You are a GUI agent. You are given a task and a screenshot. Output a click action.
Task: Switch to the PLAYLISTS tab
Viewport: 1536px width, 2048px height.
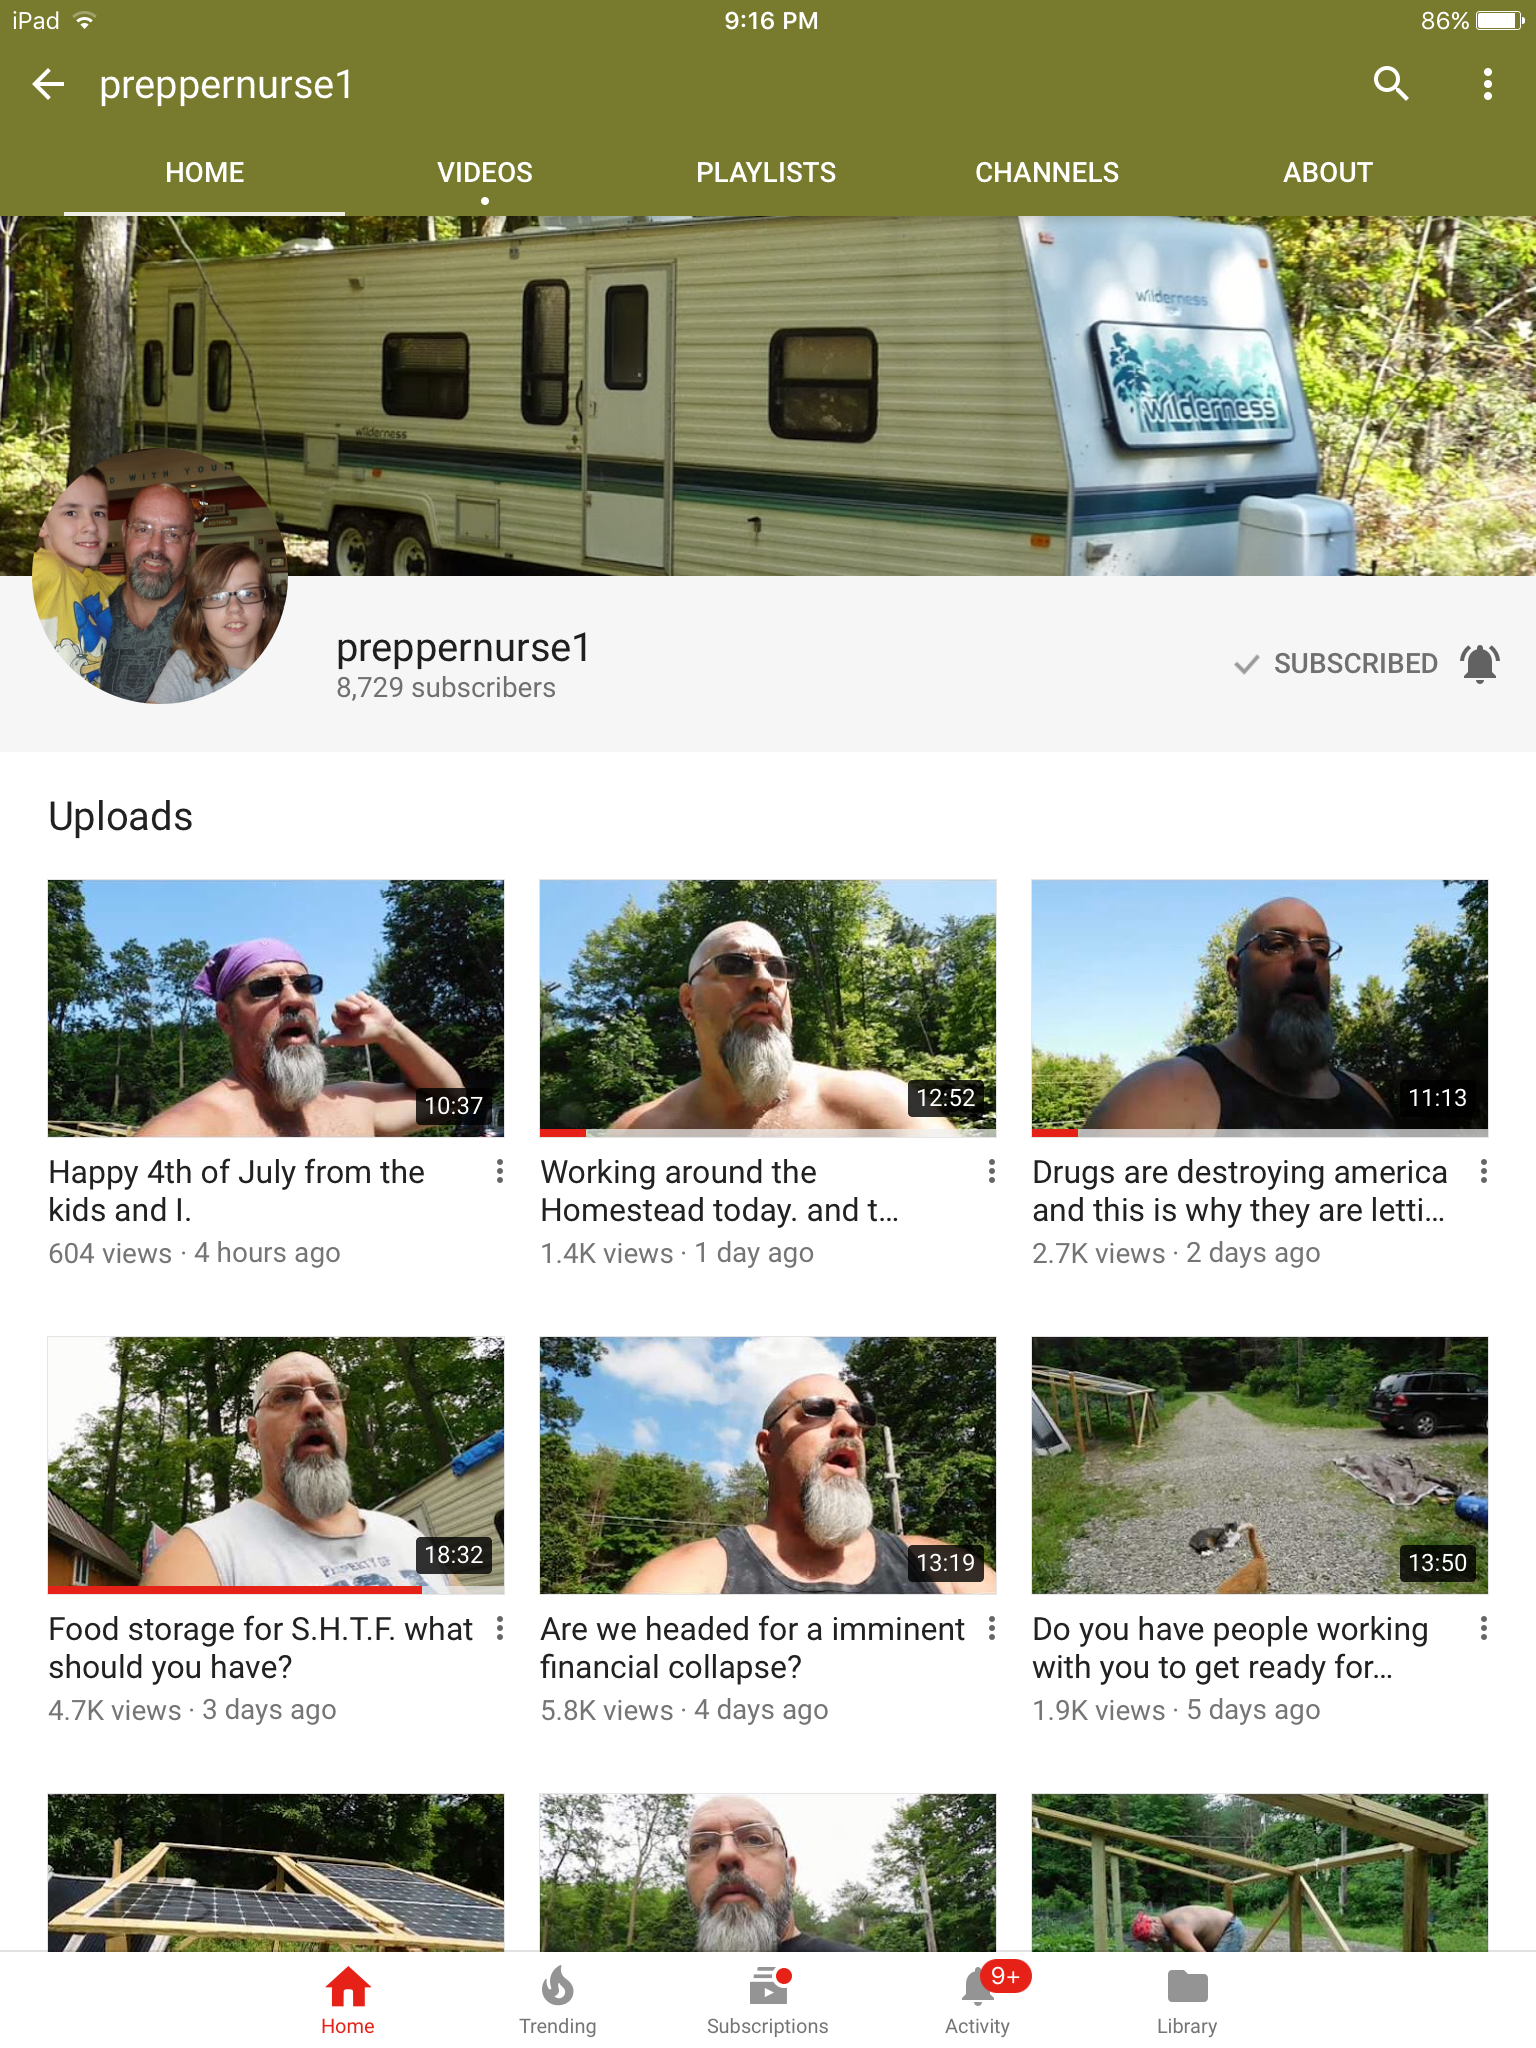click(766, 173)
